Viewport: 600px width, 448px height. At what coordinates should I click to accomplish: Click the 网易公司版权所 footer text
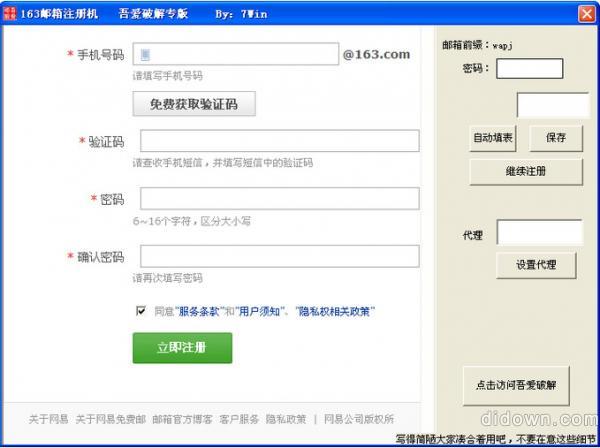(x=359, y=419)
